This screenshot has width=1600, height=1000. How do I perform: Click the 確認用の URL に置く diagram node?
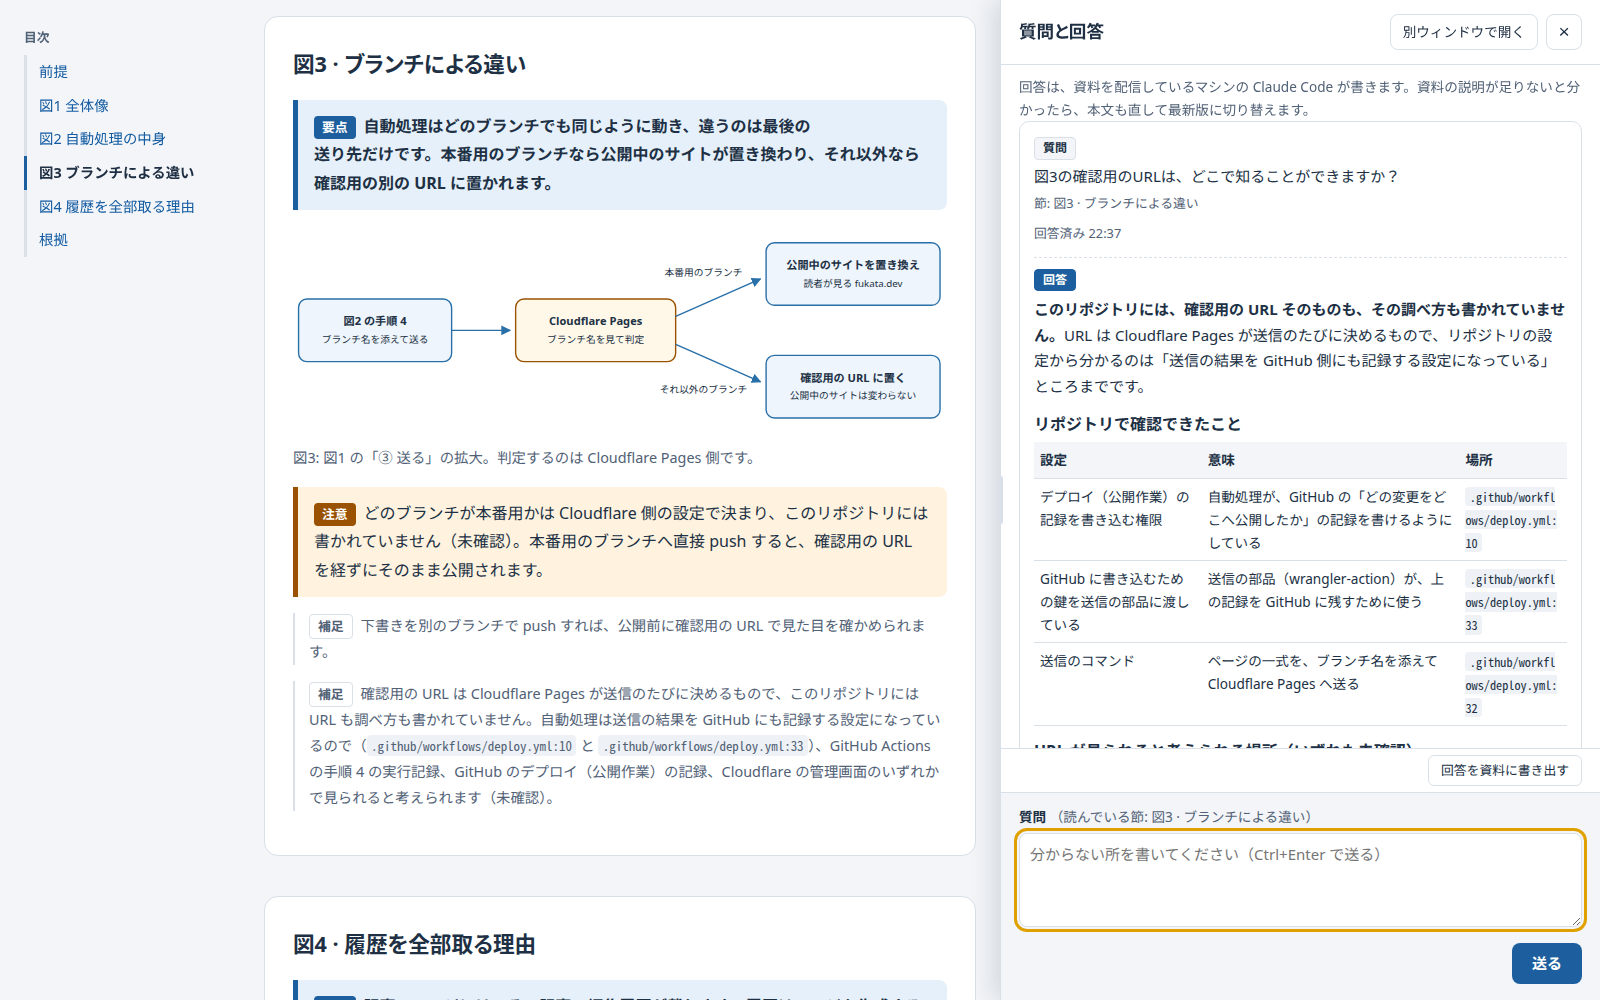click(x=853, y=387)
